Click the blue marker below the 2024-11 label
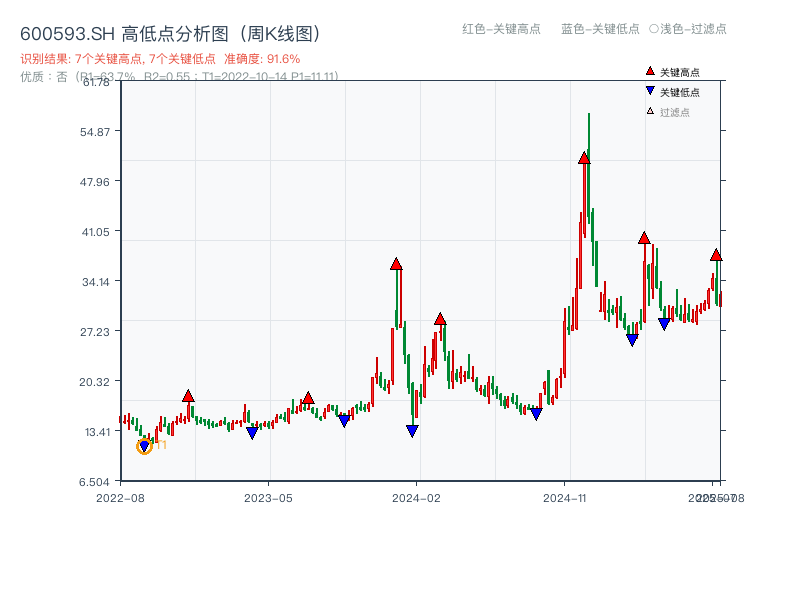This screenshot has width=800, height=600. [x=538, y=413]
